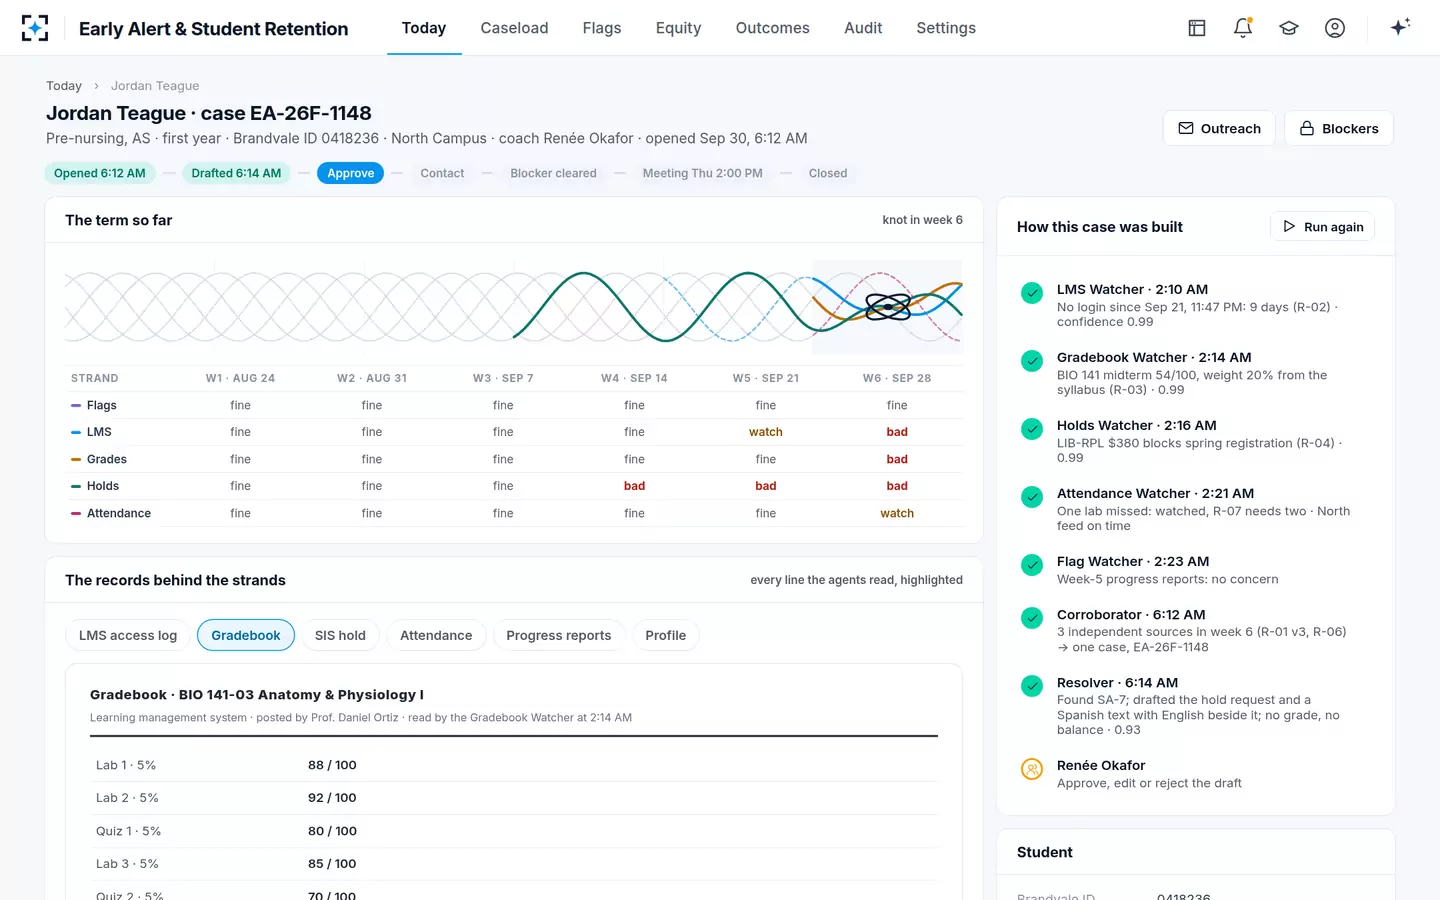Click the LMS Watcher green check icon
Screen dimensions: 1440x900
(1032, 292)
